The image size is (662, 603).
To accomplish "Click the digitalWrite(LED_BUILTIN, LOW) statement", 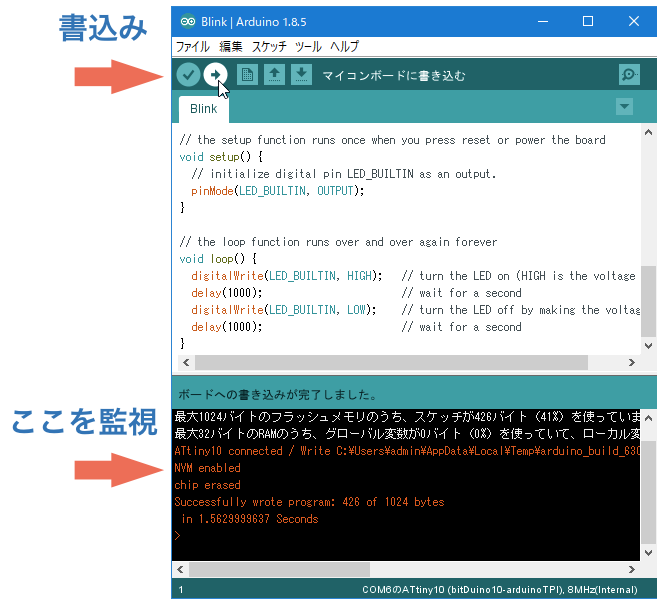I will 283,310.
